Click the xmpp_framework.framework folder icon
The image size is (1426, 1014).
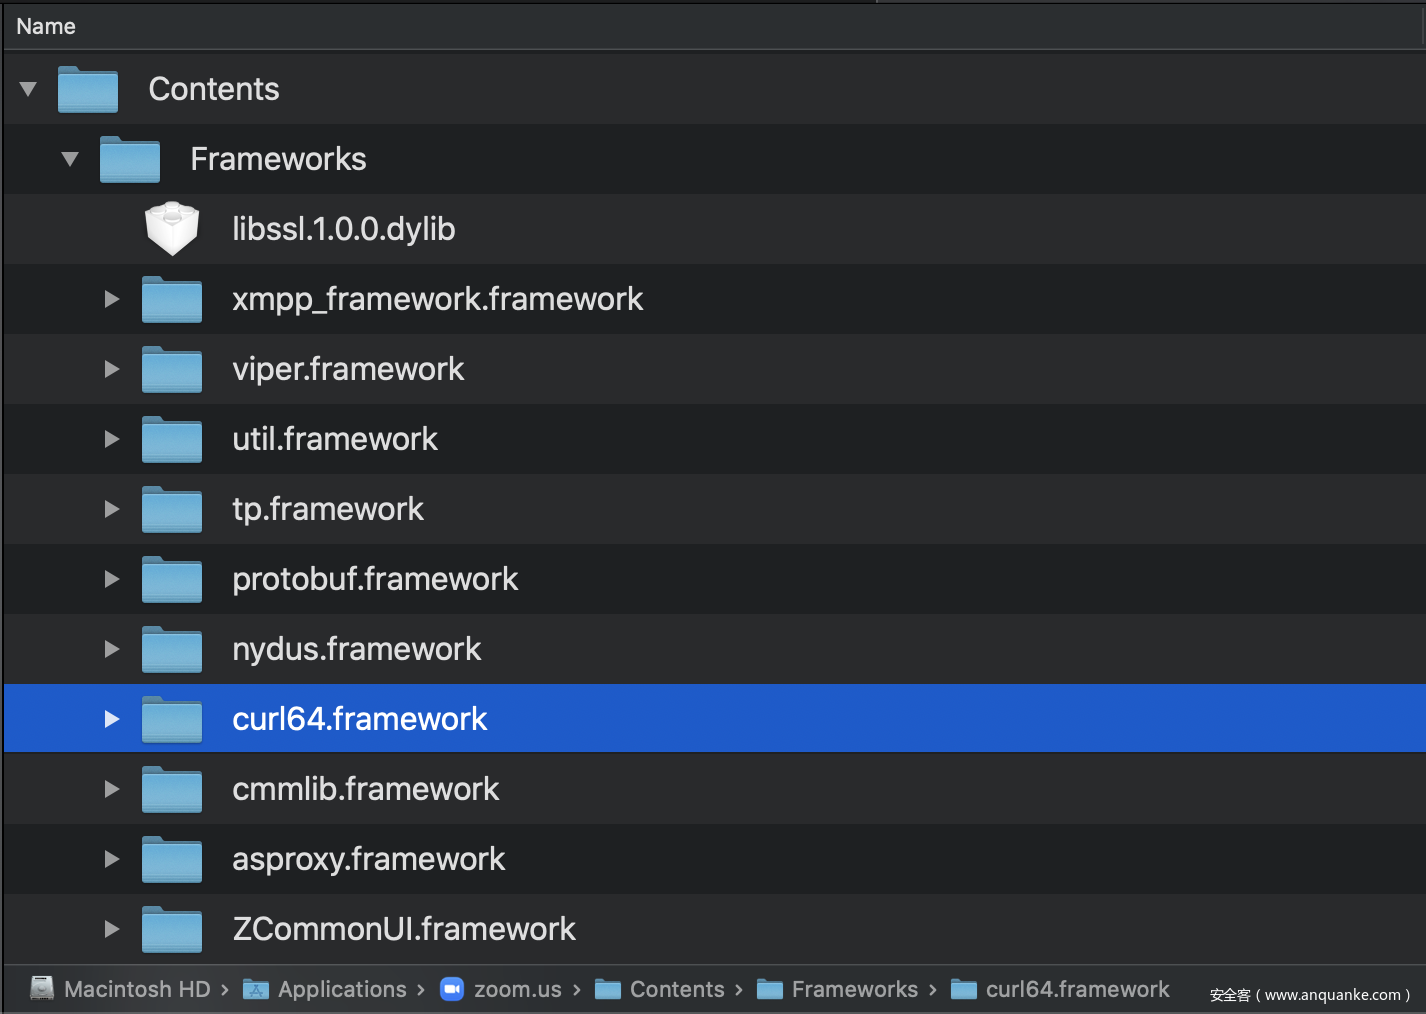172,300
